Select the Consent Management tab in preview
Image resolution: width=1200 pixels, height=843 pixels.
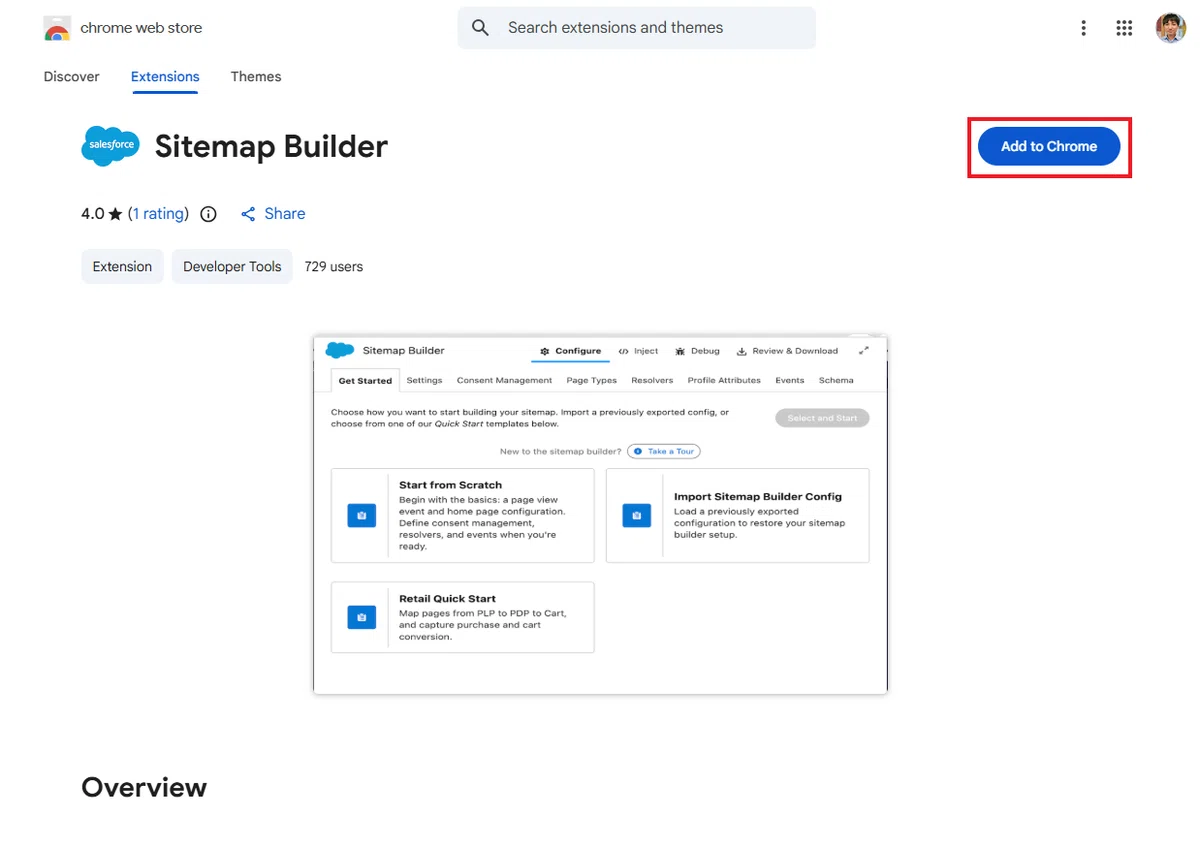pos(504,381)
